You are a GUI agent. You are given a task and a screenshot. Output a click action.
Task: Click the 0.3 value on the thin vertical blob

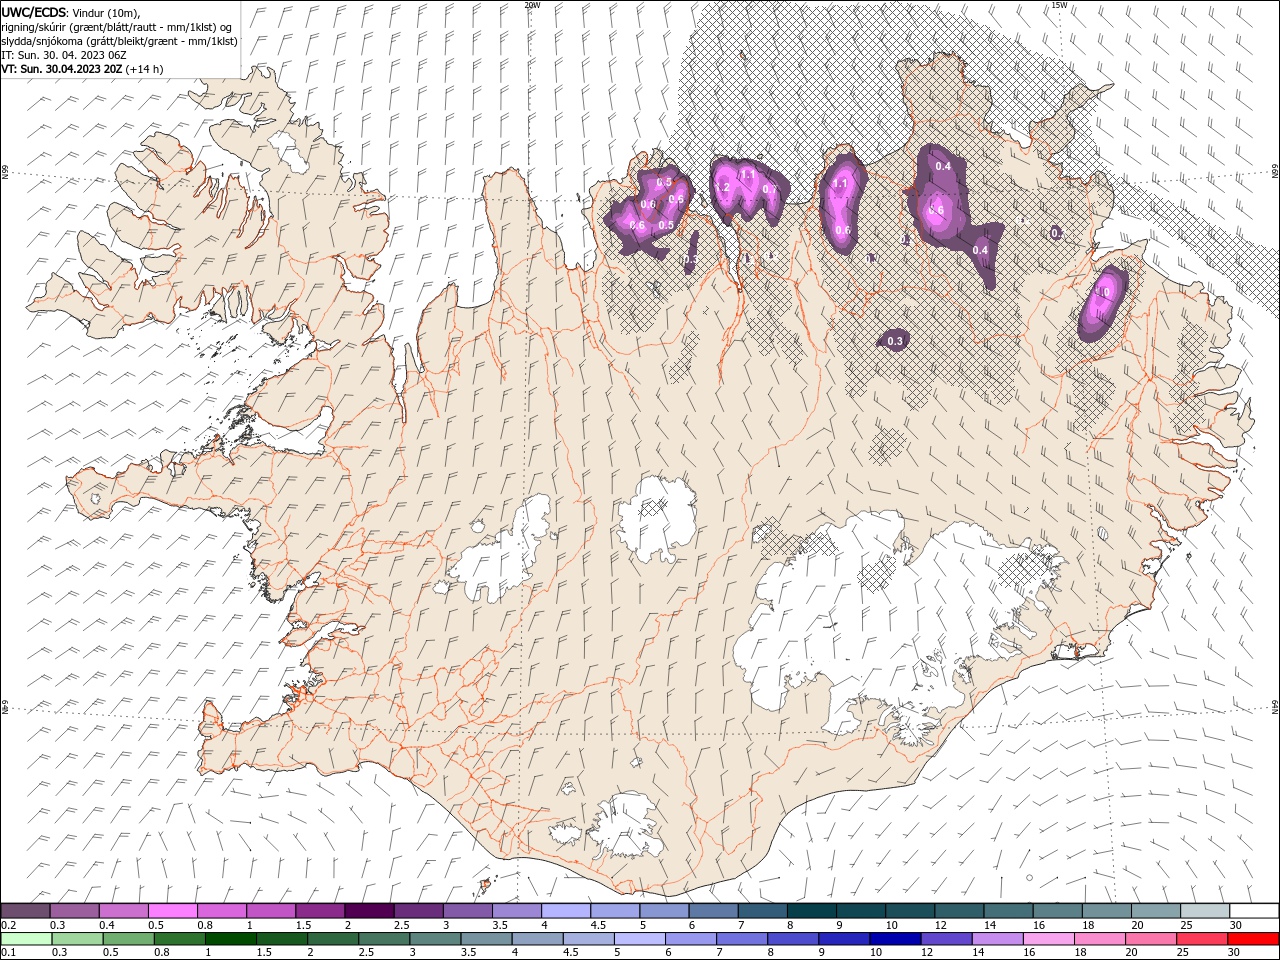[x=690, y=260]
